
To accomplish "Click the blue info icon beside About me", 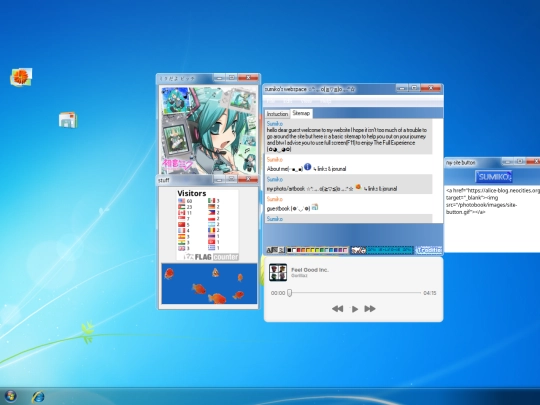I will tap(307, 167).
